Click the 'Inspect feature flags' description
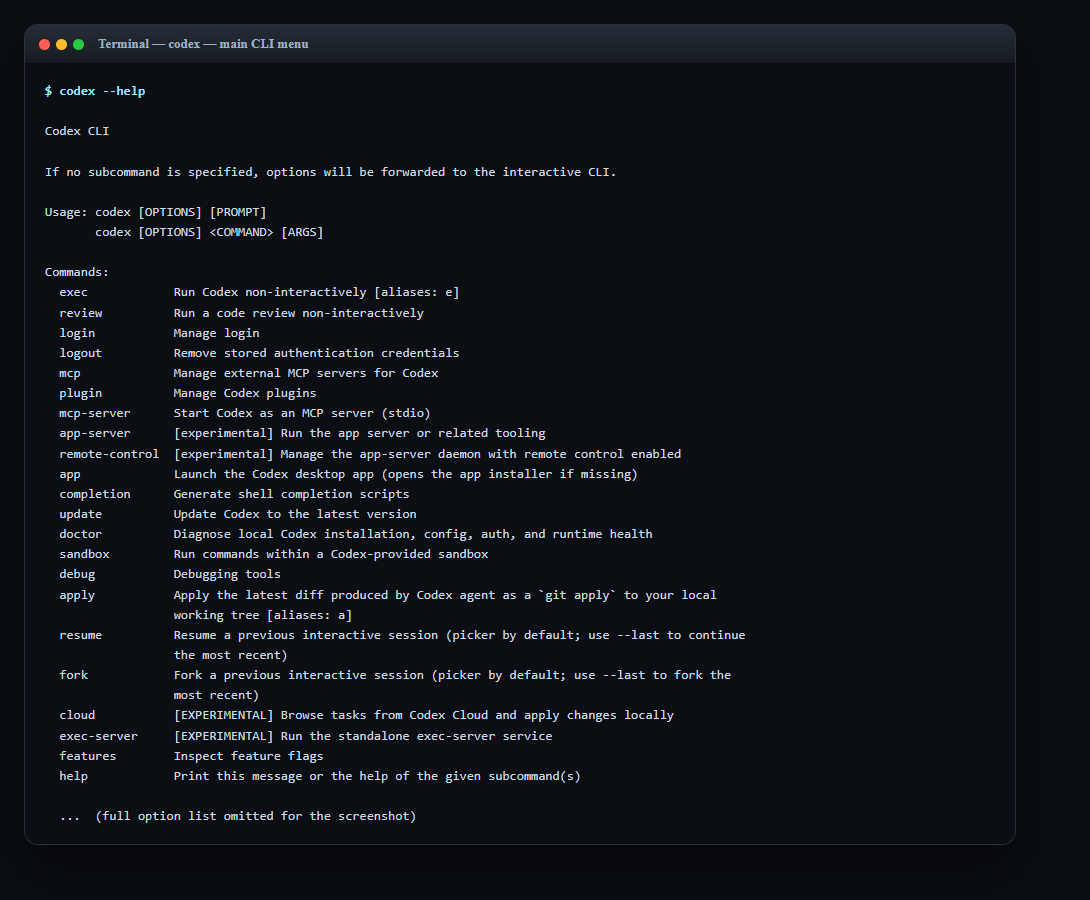 point(248,756)
